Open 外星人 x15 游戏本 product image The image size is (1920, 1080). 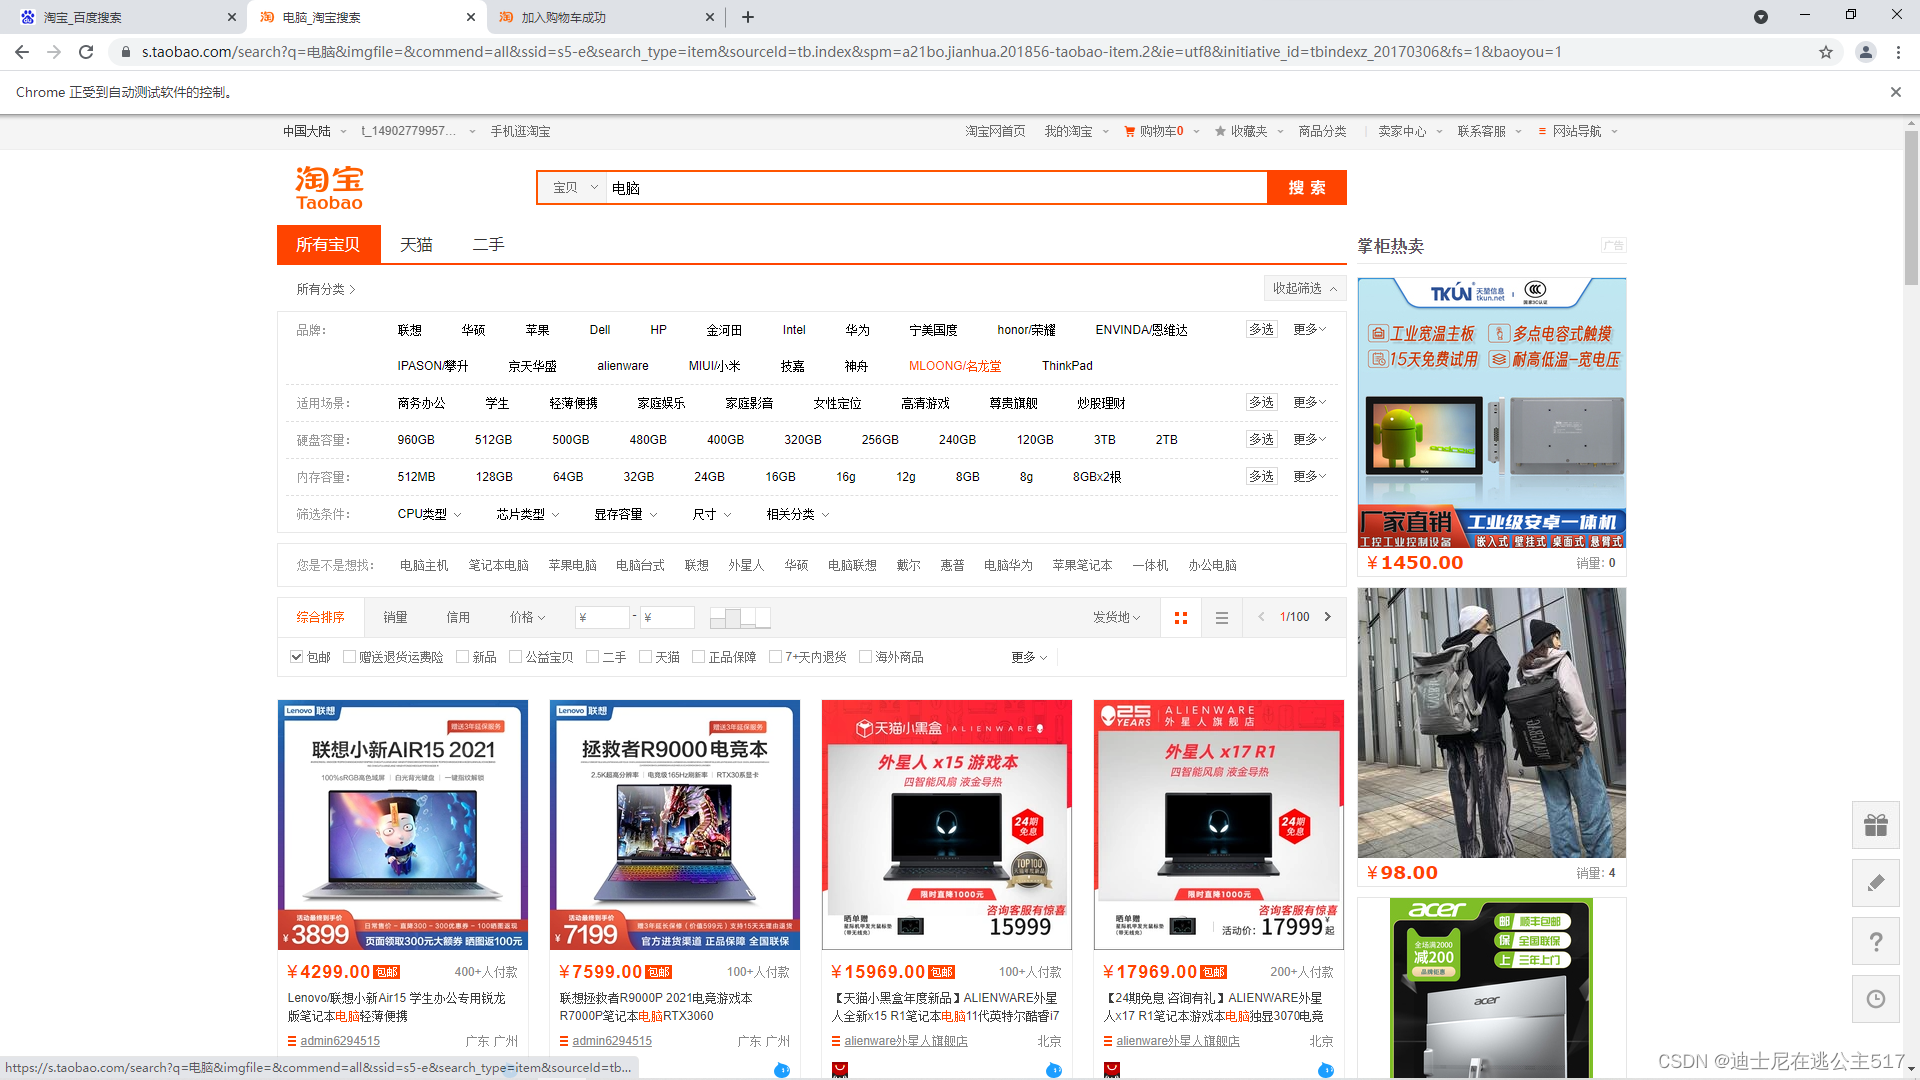(x=947, y=825)
